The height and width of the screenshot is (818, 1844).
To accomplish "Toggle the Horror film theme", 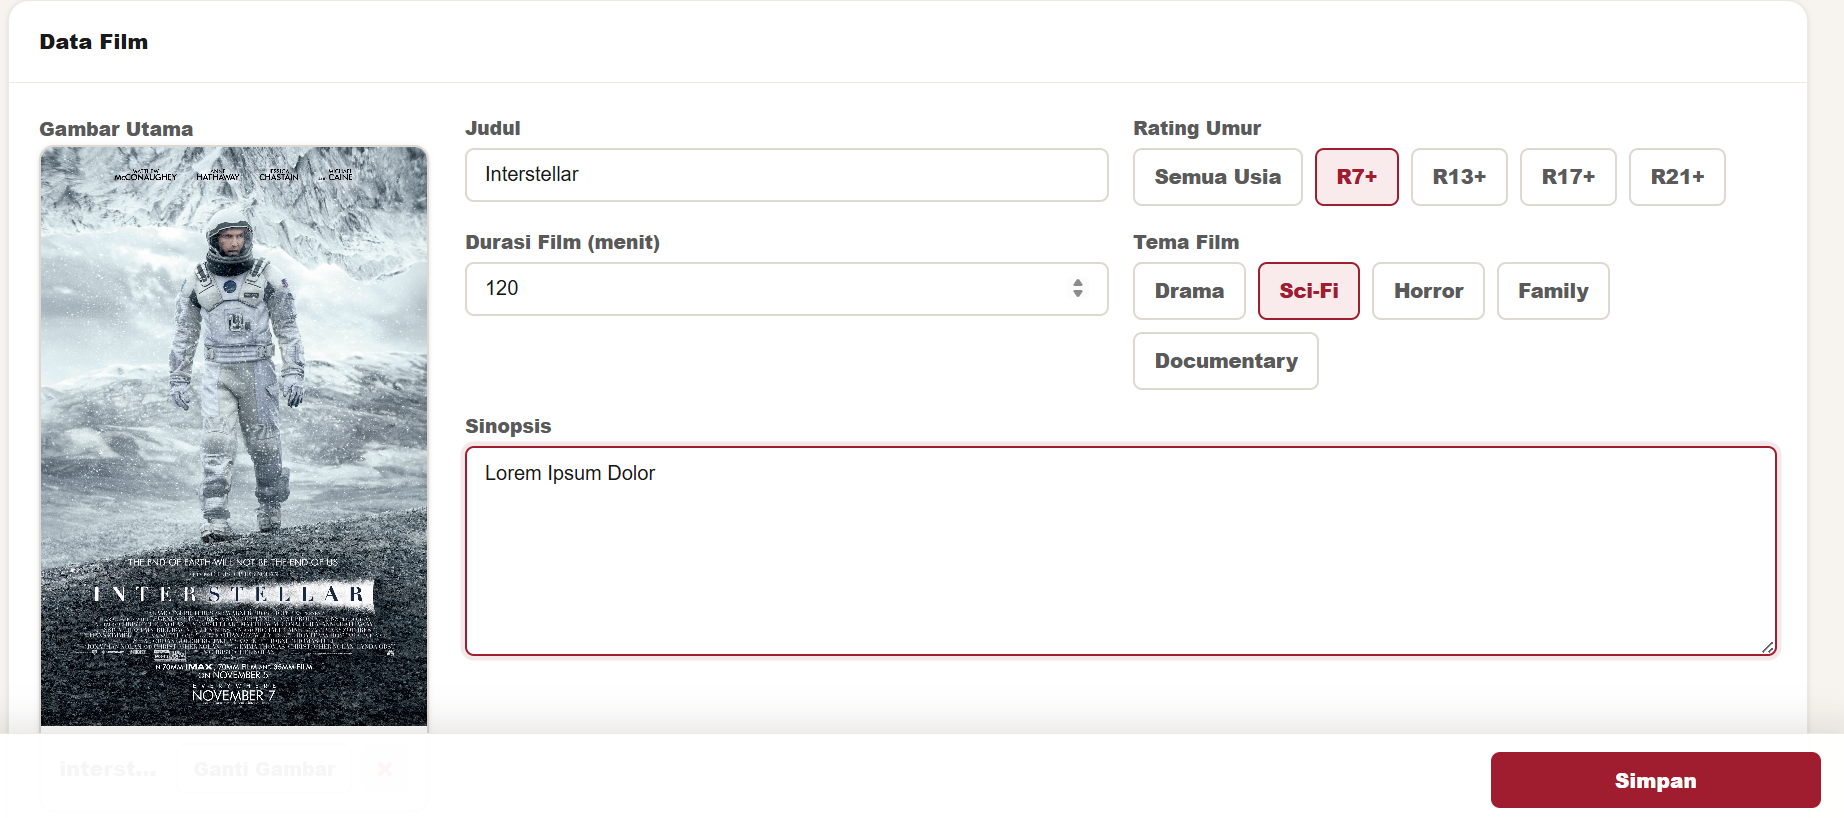I will 1428,291.
